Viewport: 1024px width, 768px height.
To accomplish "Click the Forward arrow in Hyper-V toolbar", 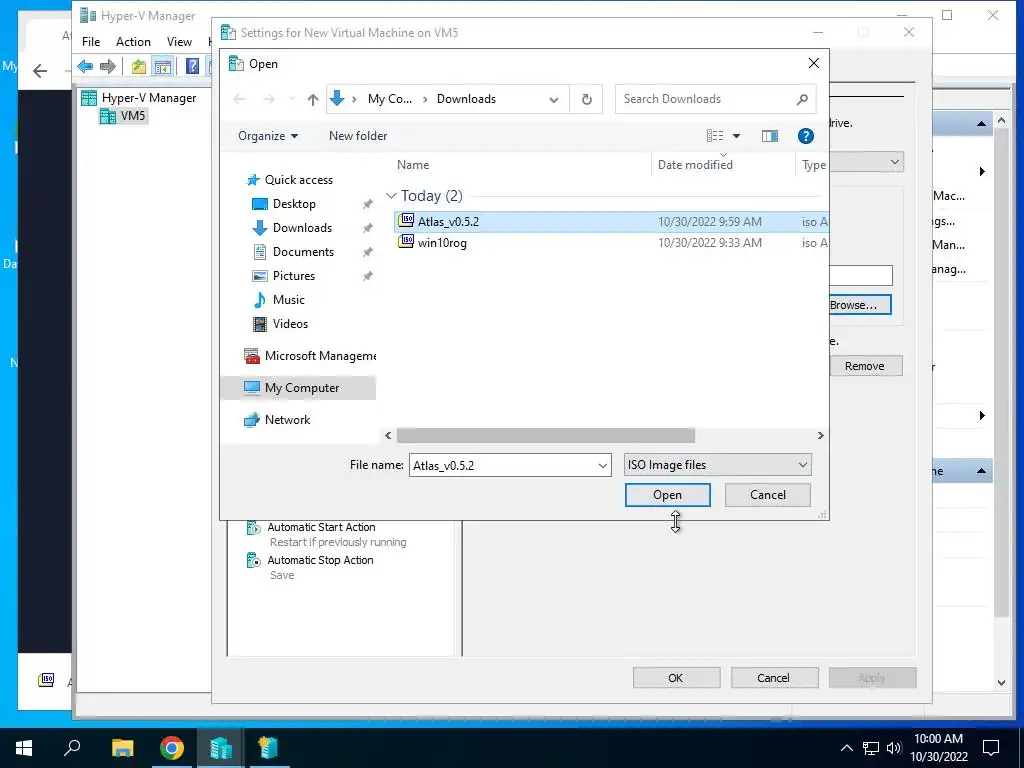I will 108,66.
